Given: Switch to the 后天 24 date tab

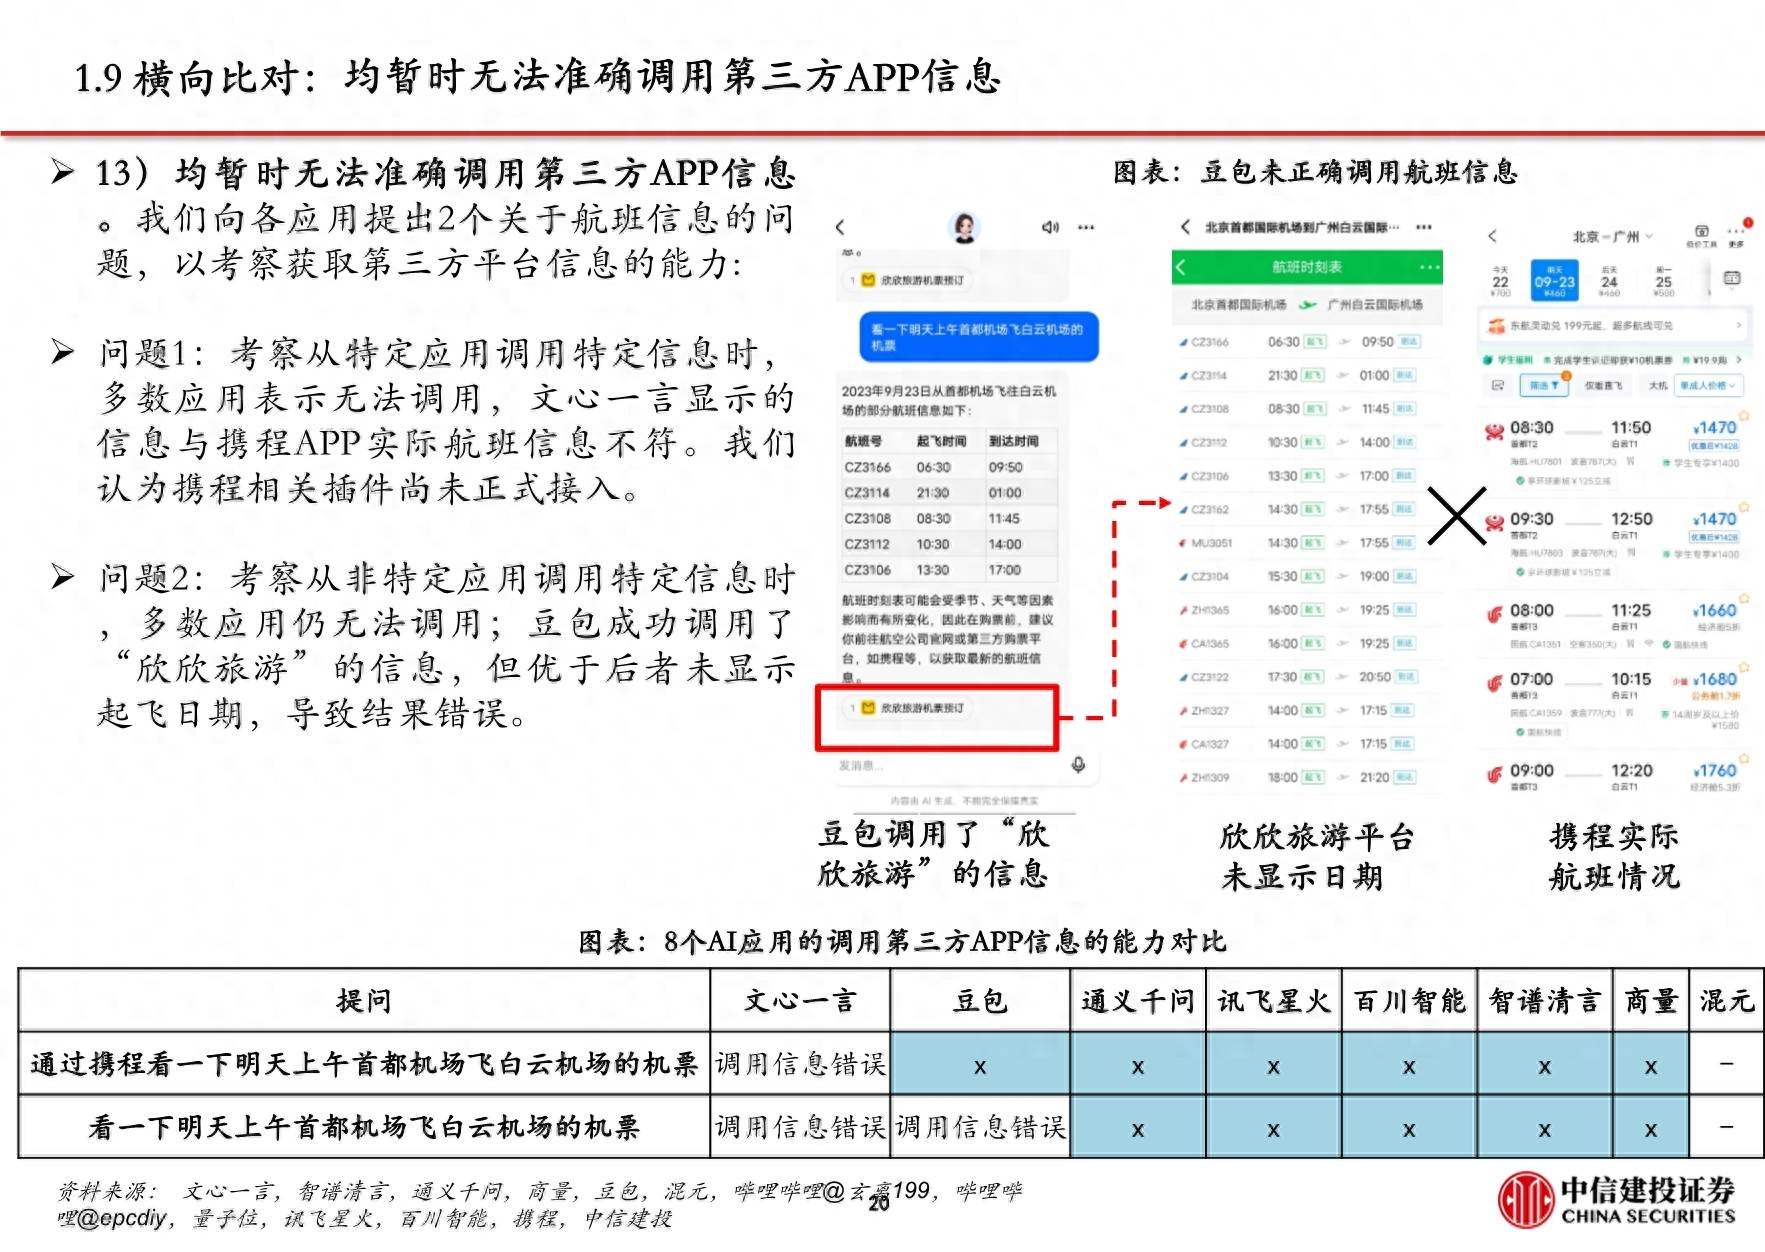Looking at the screenshot, I should [1609, 281].
